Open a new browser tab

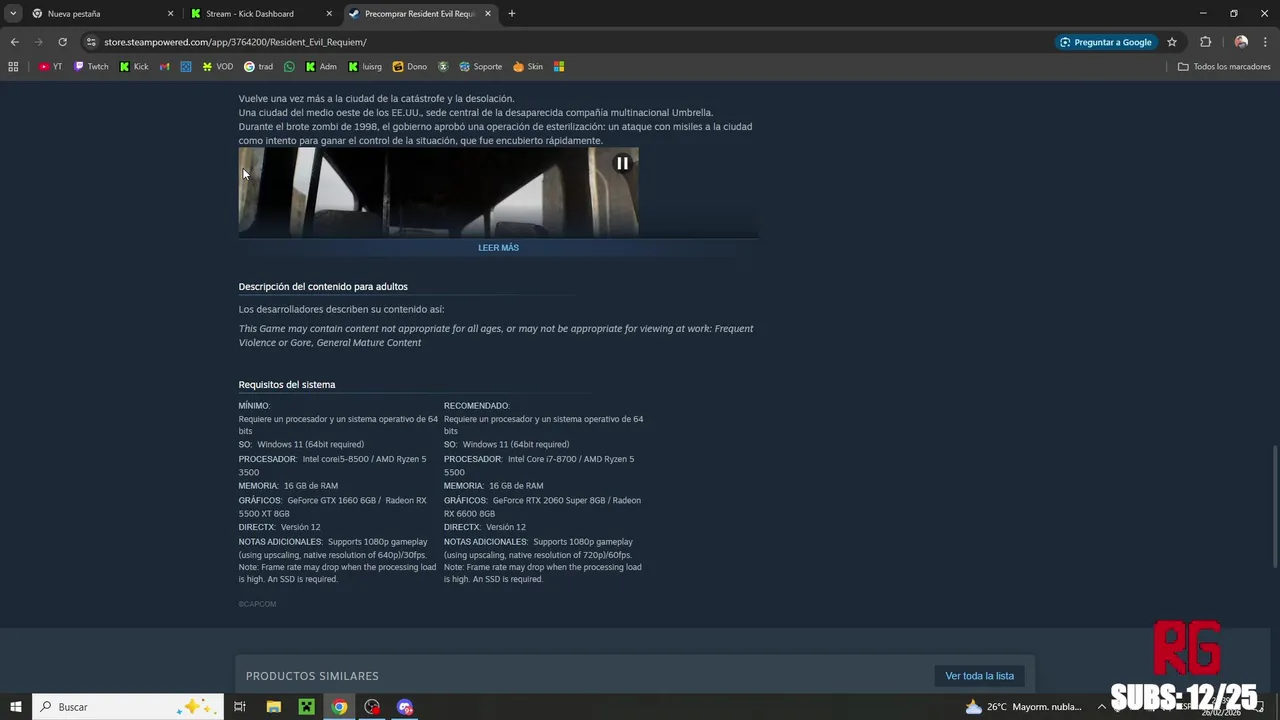click(x=512, y=14)
